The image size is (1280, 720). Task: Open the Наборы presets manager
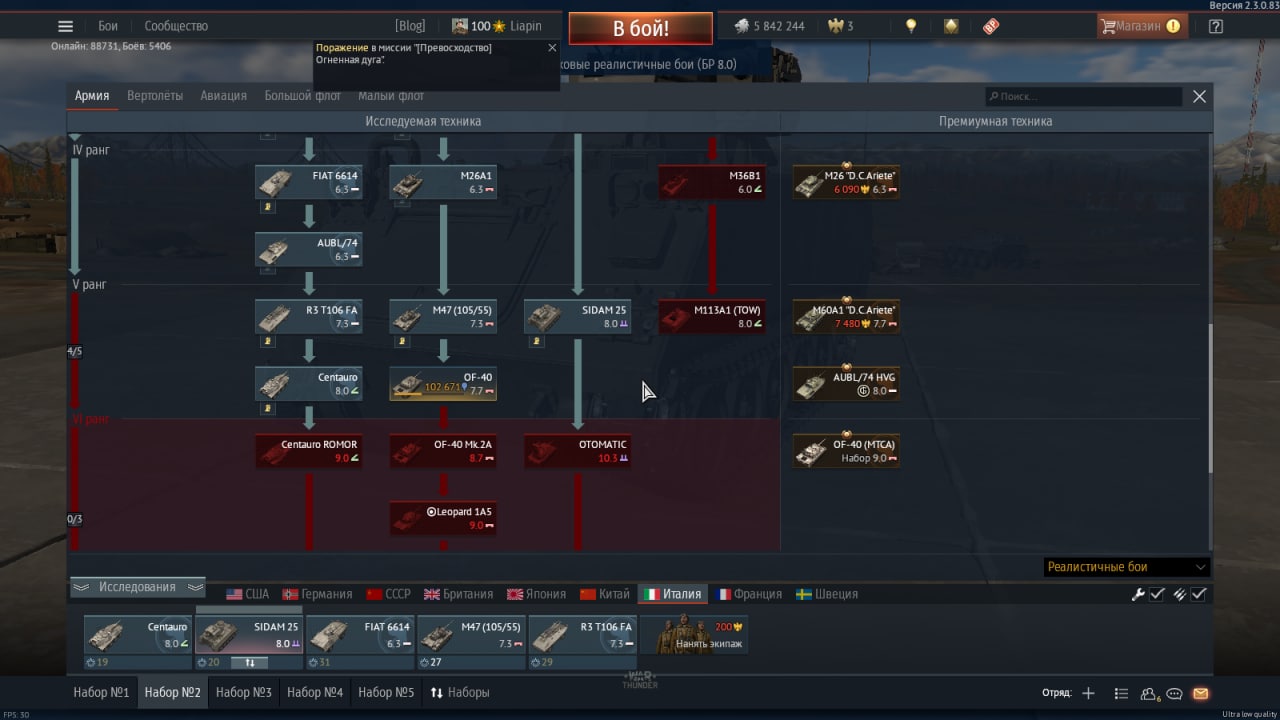click(459, 692)
